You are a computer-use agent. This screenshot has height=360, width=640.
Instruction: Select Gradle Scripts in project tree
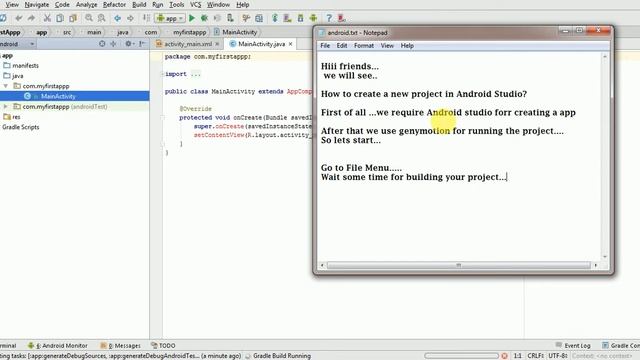point(20,127)
